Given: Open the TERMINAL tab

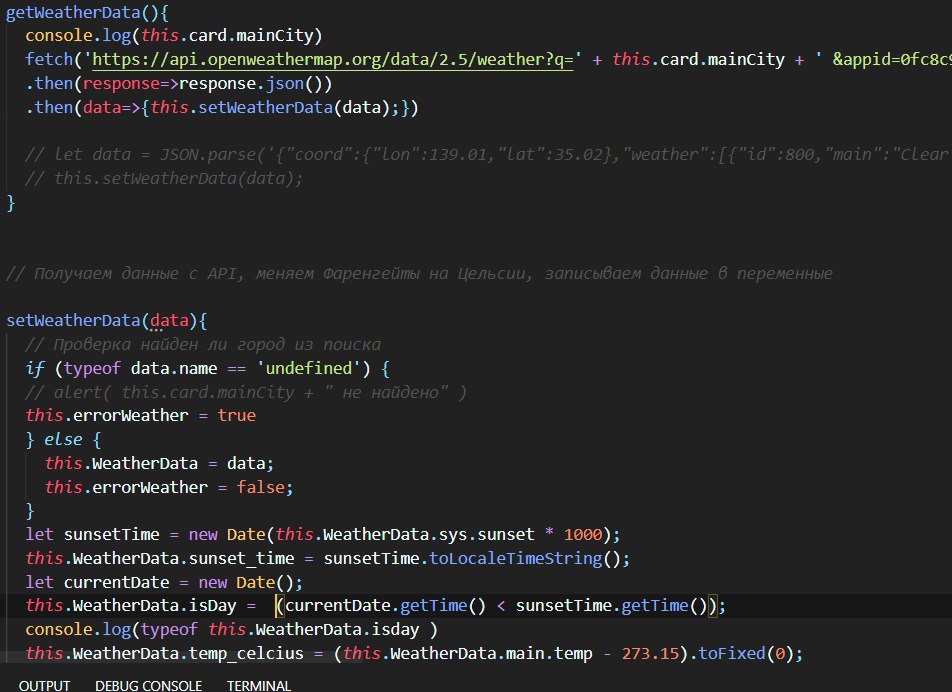Looking at the screenshot, I should pyautogui.click(x=259, y=685).
